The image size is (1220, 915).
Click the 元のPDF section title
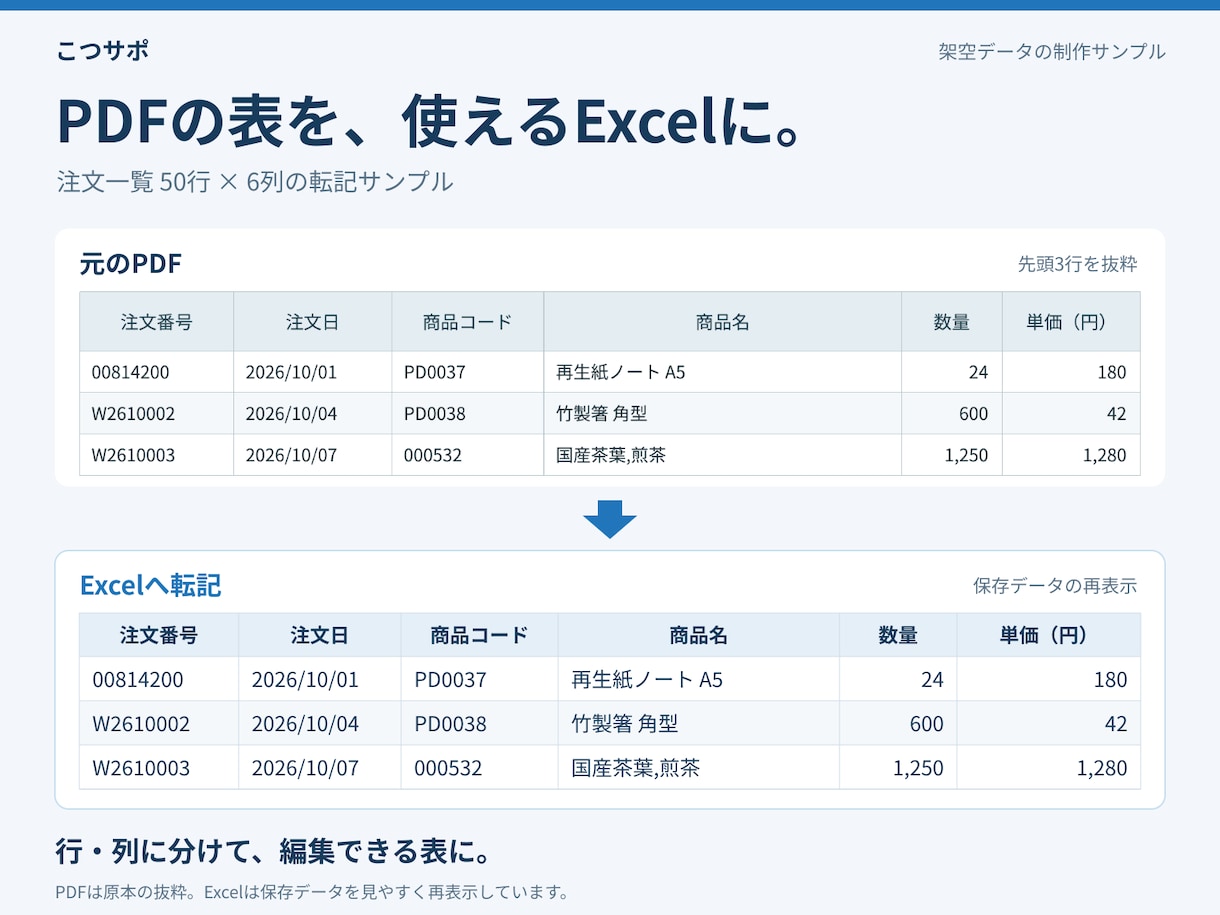click(x=131, y=264)
